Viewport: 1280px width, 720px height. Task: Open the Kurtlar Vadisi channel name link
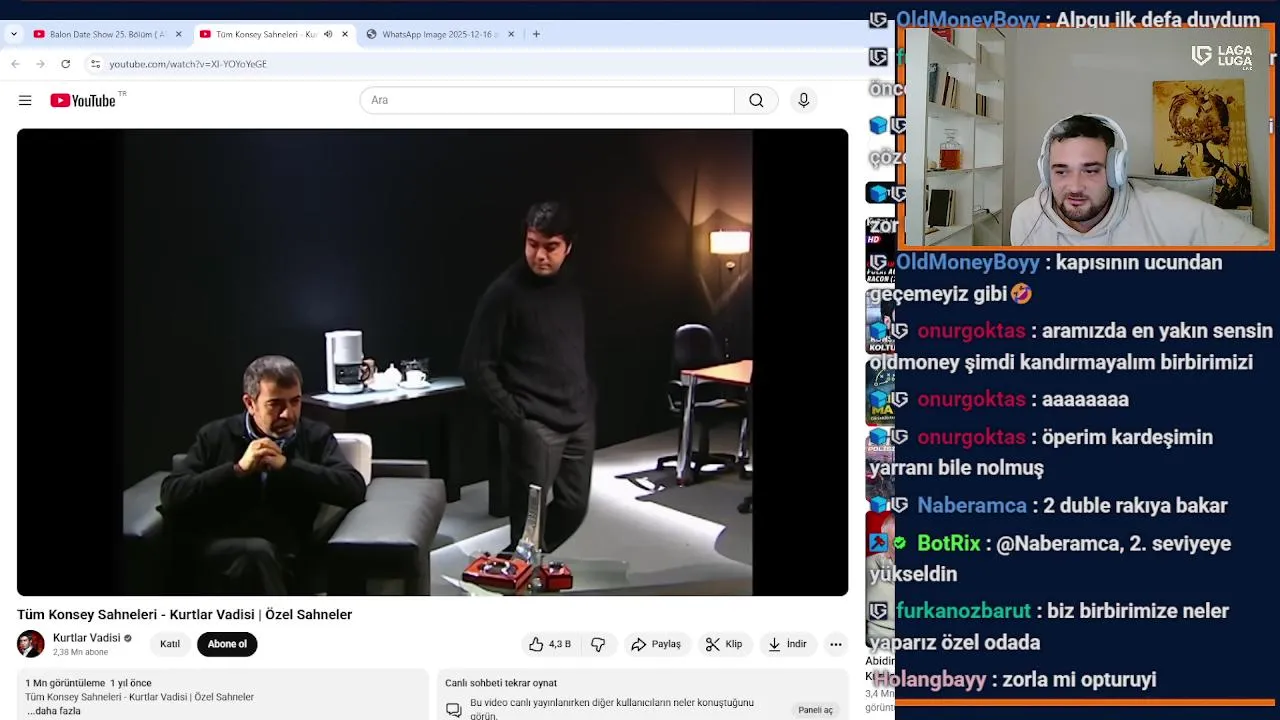[x=86, y=638]
